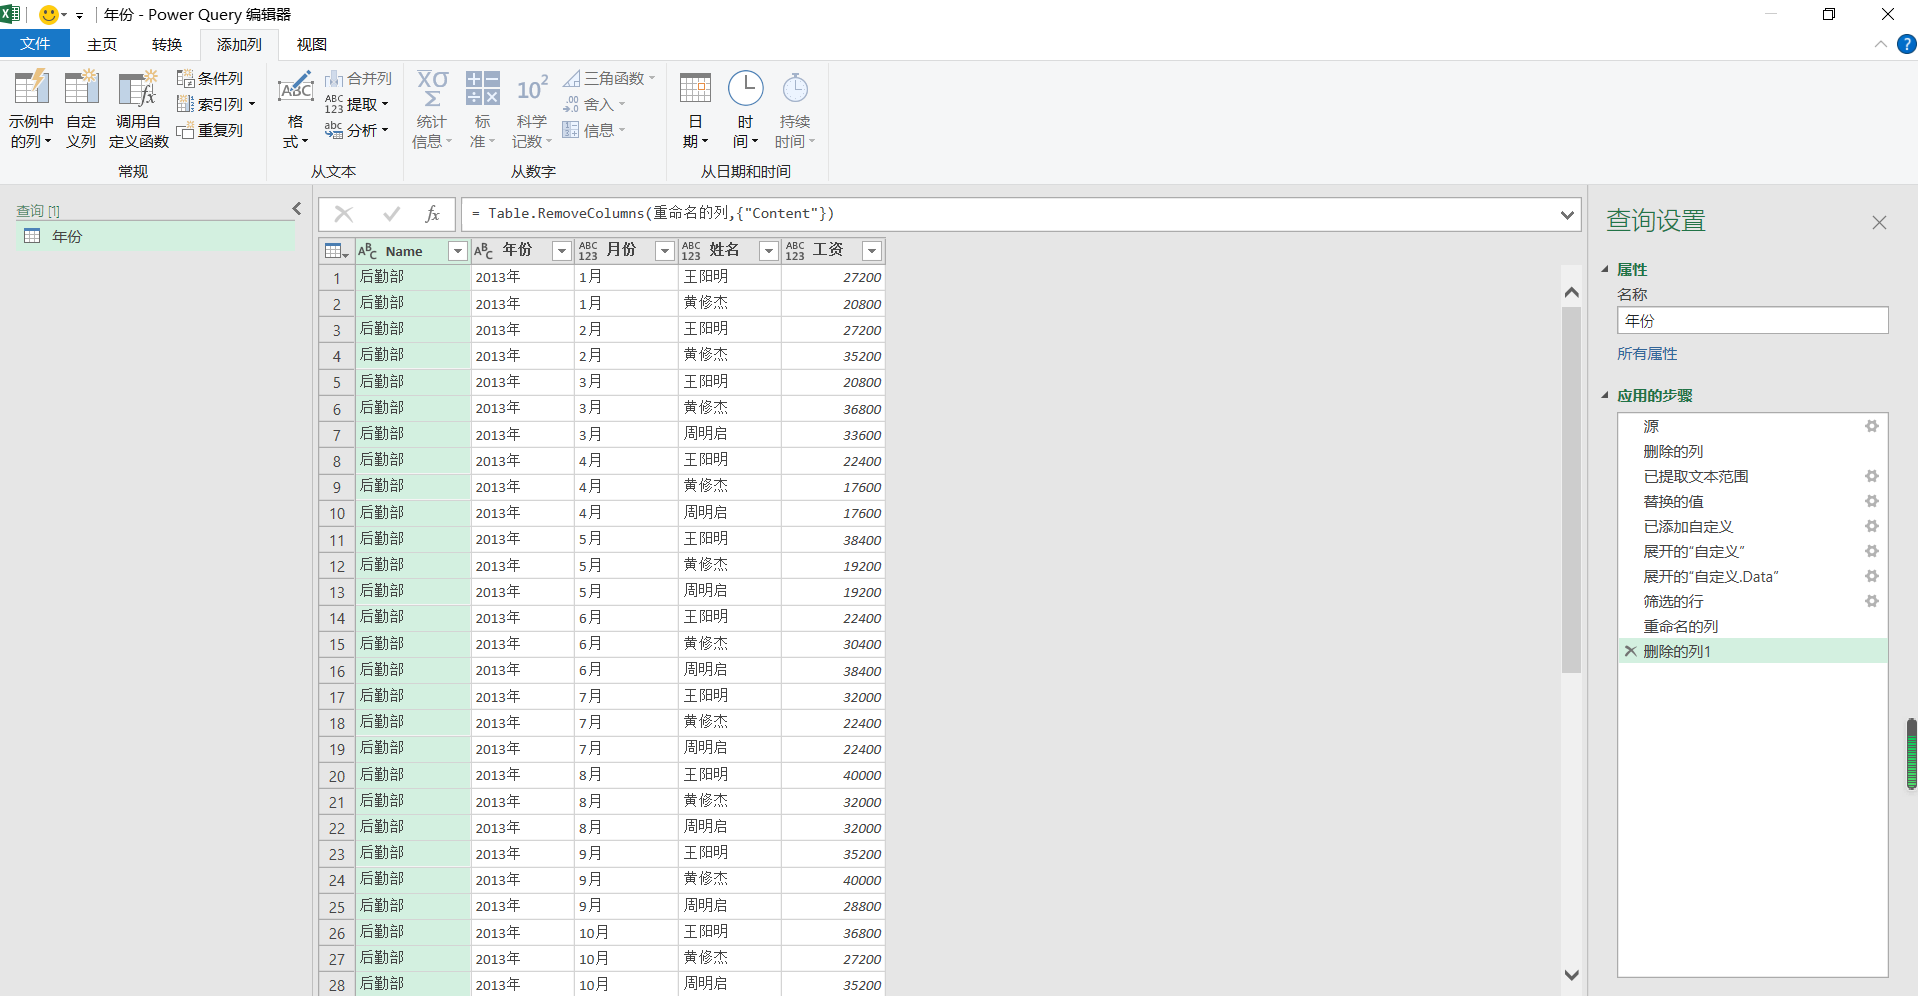Open the filter dropdown on the 年份 column
Viewport: 1918px width, 996px height.
coord(561,251)
